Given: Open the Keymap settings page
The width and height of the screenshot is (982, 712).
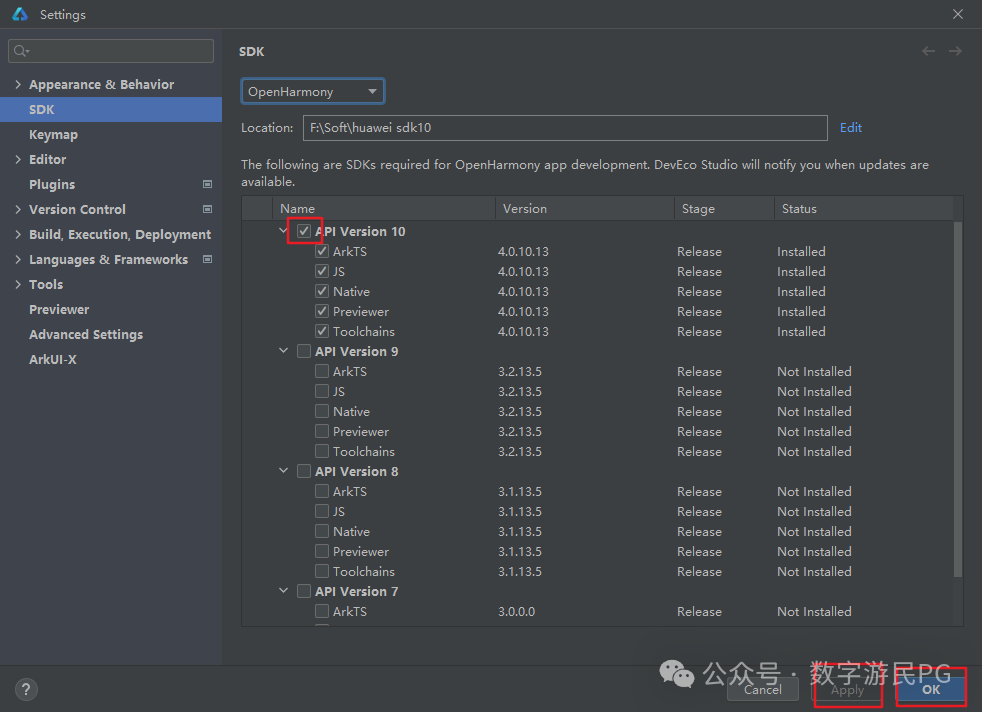Looking at the screenshot, I should (x=53, y=135).
